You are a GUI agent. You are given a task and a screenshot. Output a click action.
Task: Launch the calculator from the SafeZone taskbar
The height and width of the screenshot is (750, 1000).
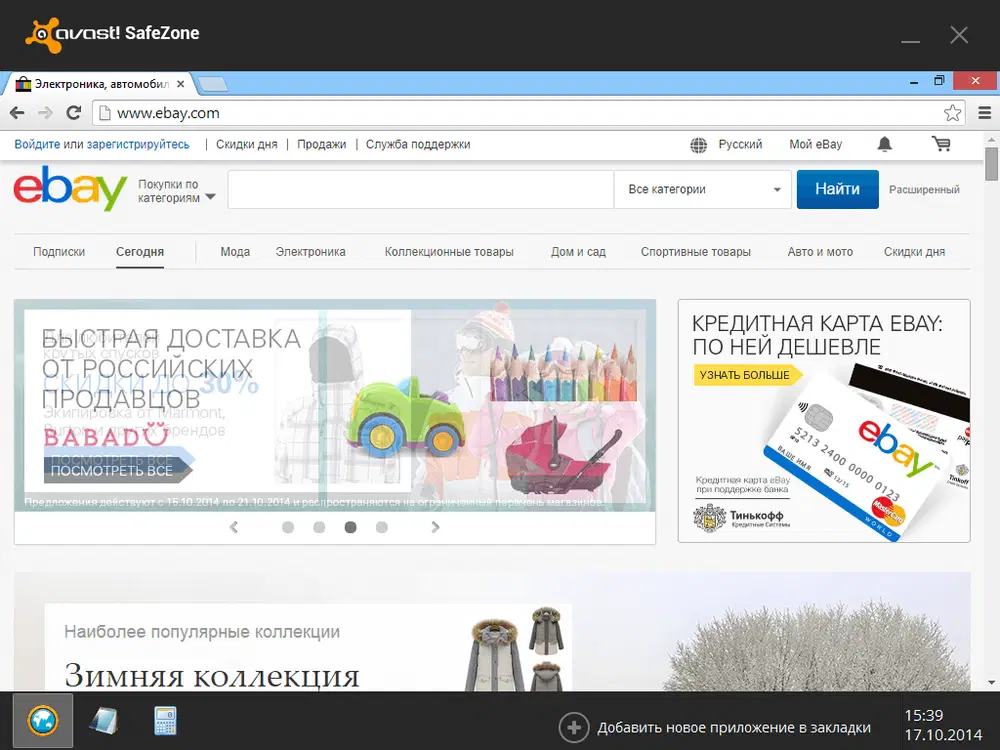pyautogui.click(x=164, y=720)
